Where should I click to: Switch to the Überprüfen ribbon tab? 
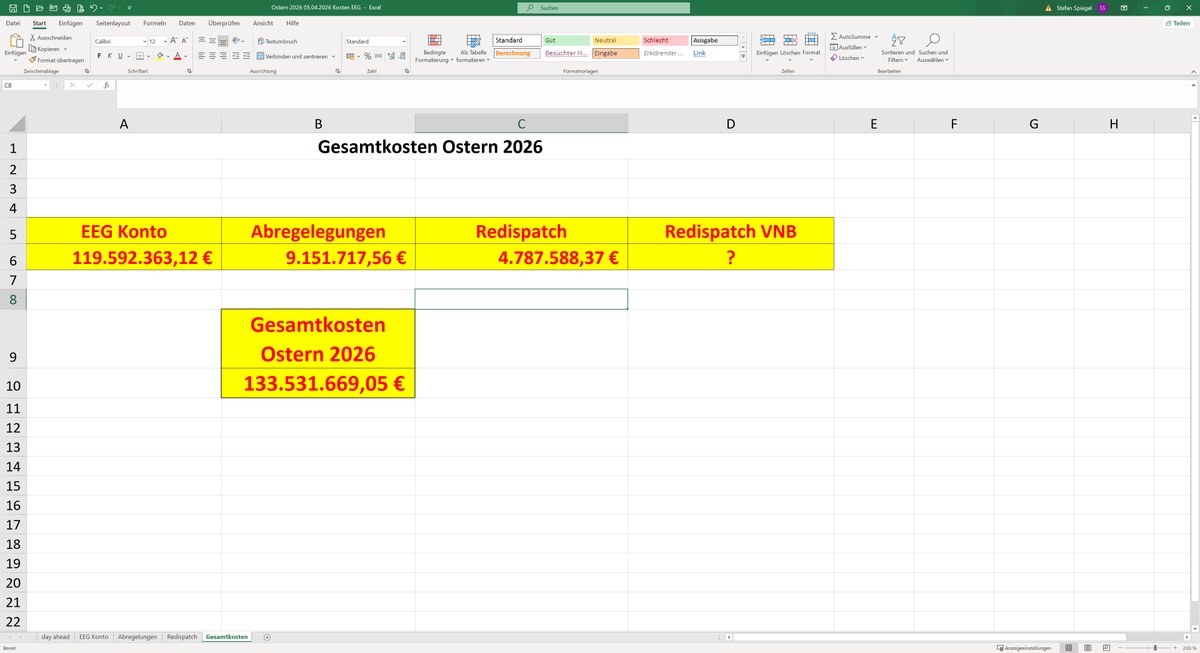point(222,23)
